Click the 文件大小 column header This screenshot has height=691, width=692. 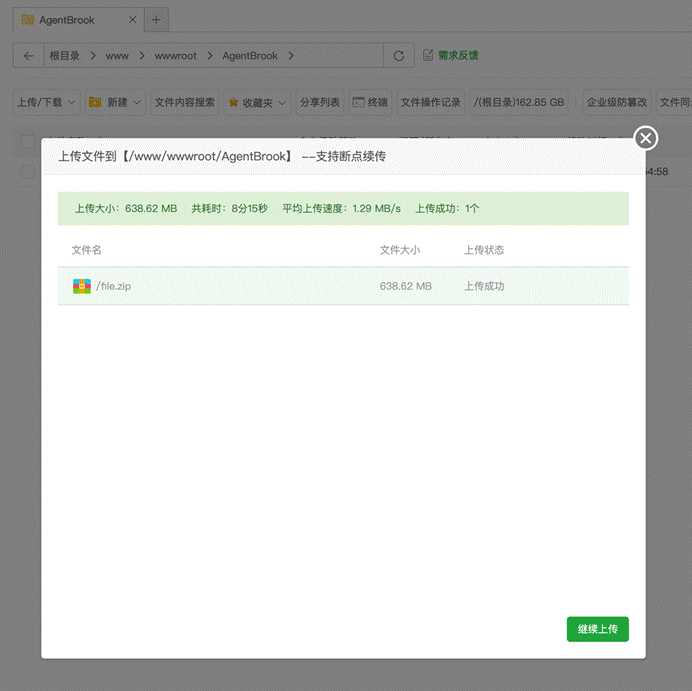[400, 250]
